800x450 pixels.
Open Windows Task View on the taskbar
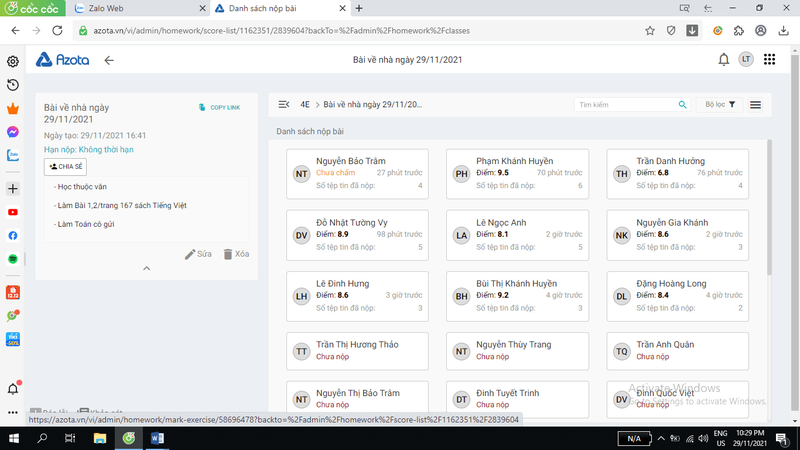coord(70,438)
